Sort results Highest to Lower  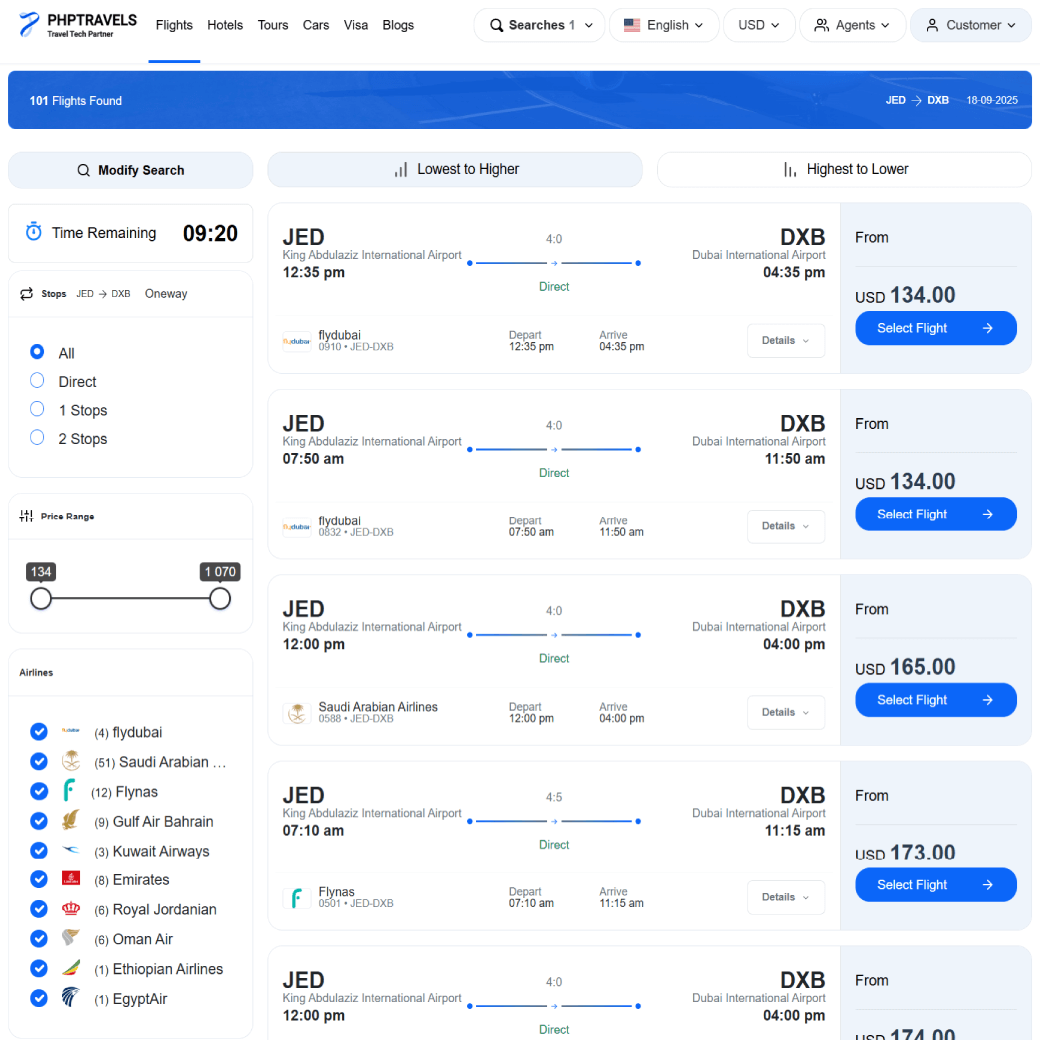pyautogui.click(x=844, y=170)
